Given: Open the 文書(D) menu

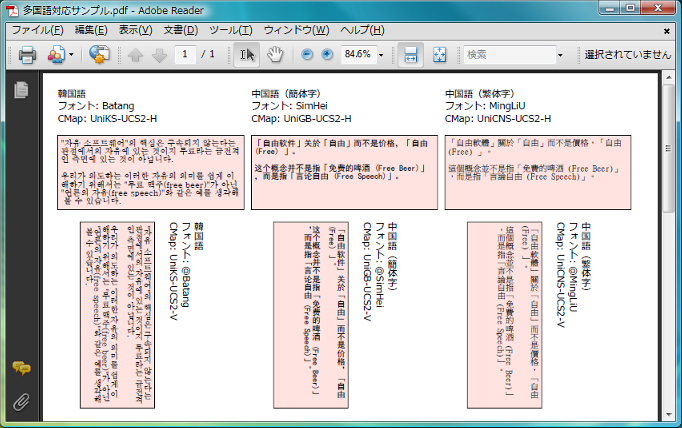Looking at the screenshot, I should point(181,30).
